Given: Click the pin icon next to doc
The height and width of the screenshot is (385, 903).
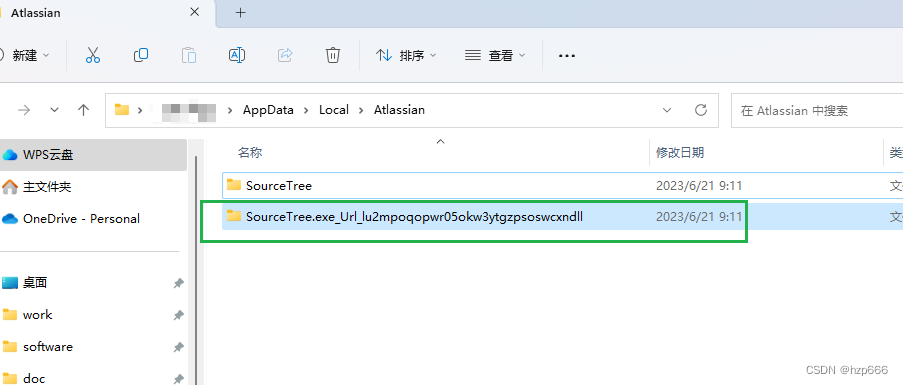Looking at the screenshot, I should click(179, 379).
